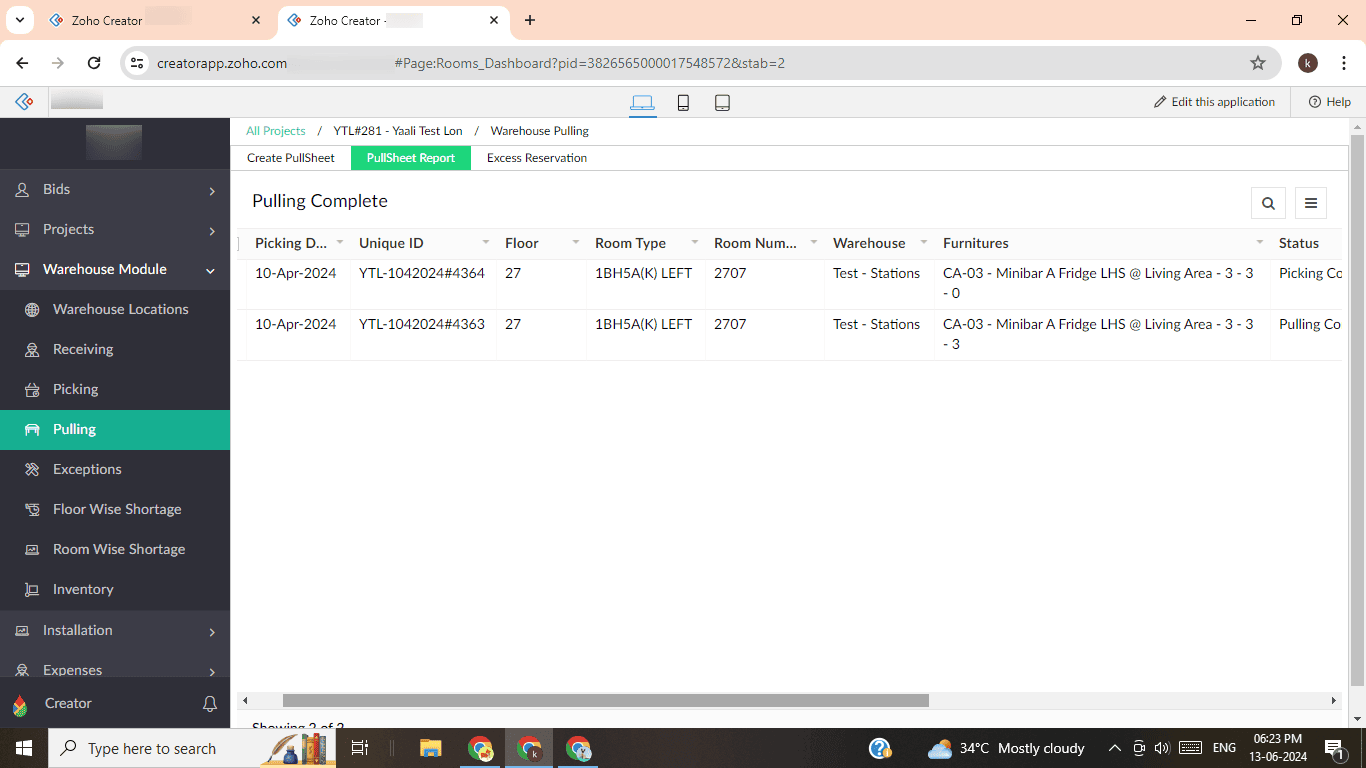Open the Create PullSheet tab
Viewport: 1366px width, 768px height.
click(x=291, y=158)
